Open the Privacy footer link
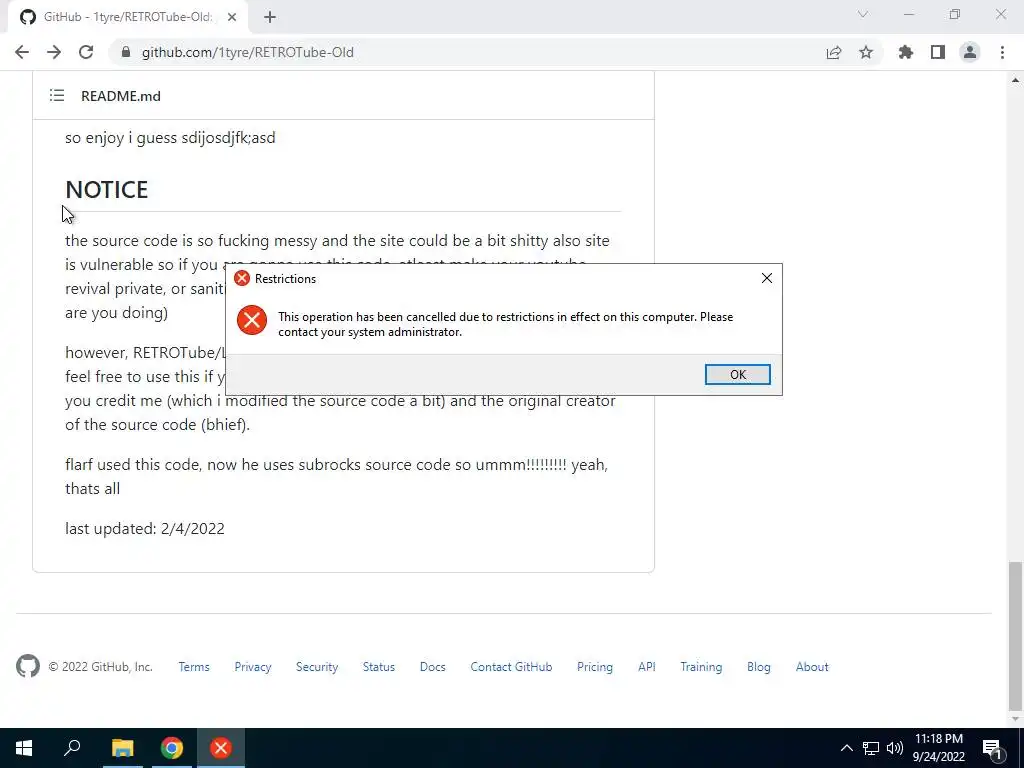Viewport: 1024px width, 768px height. tap(253, 667)
